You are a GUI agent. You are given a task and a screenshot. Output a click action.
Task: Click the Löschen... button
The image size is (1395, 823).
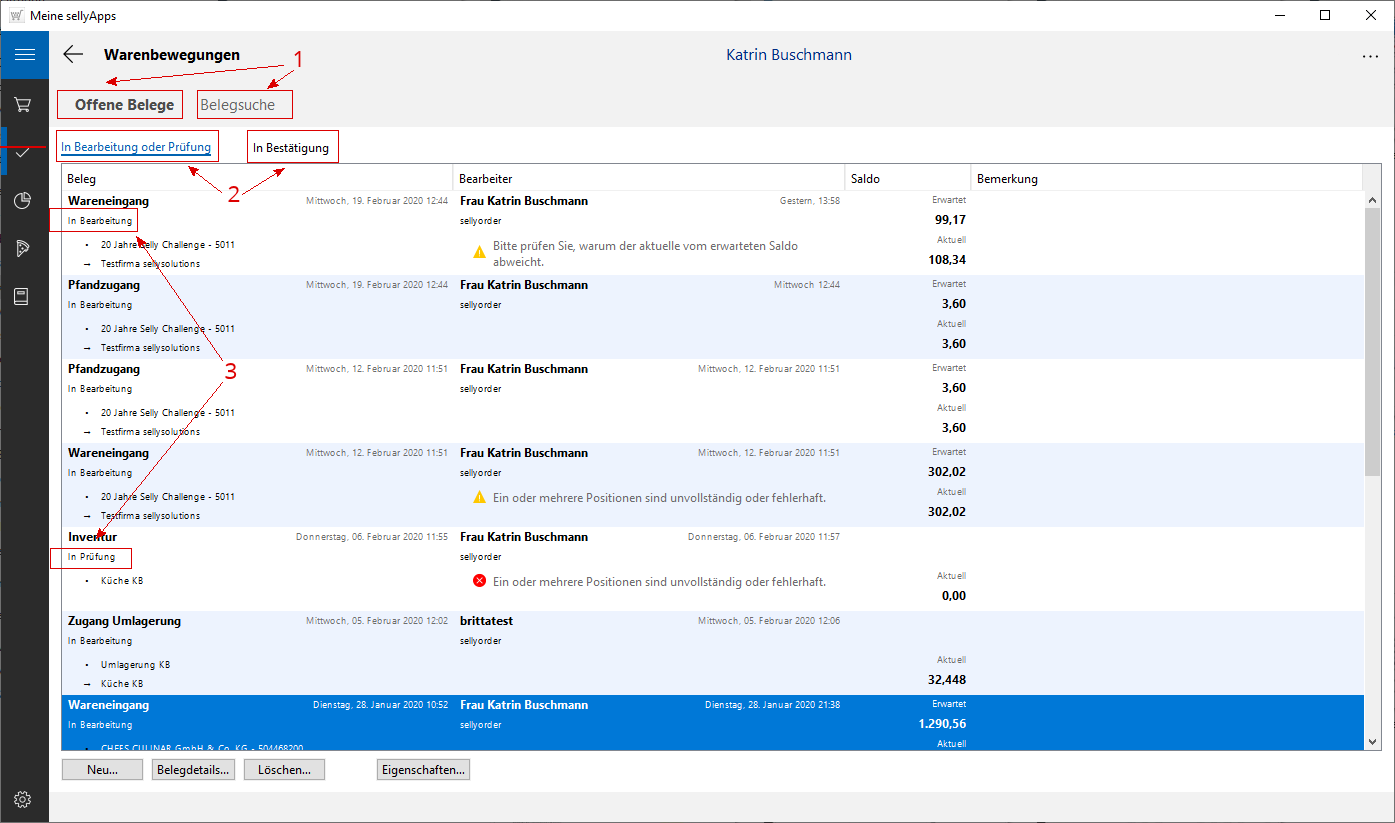click(x=285, y=770)
